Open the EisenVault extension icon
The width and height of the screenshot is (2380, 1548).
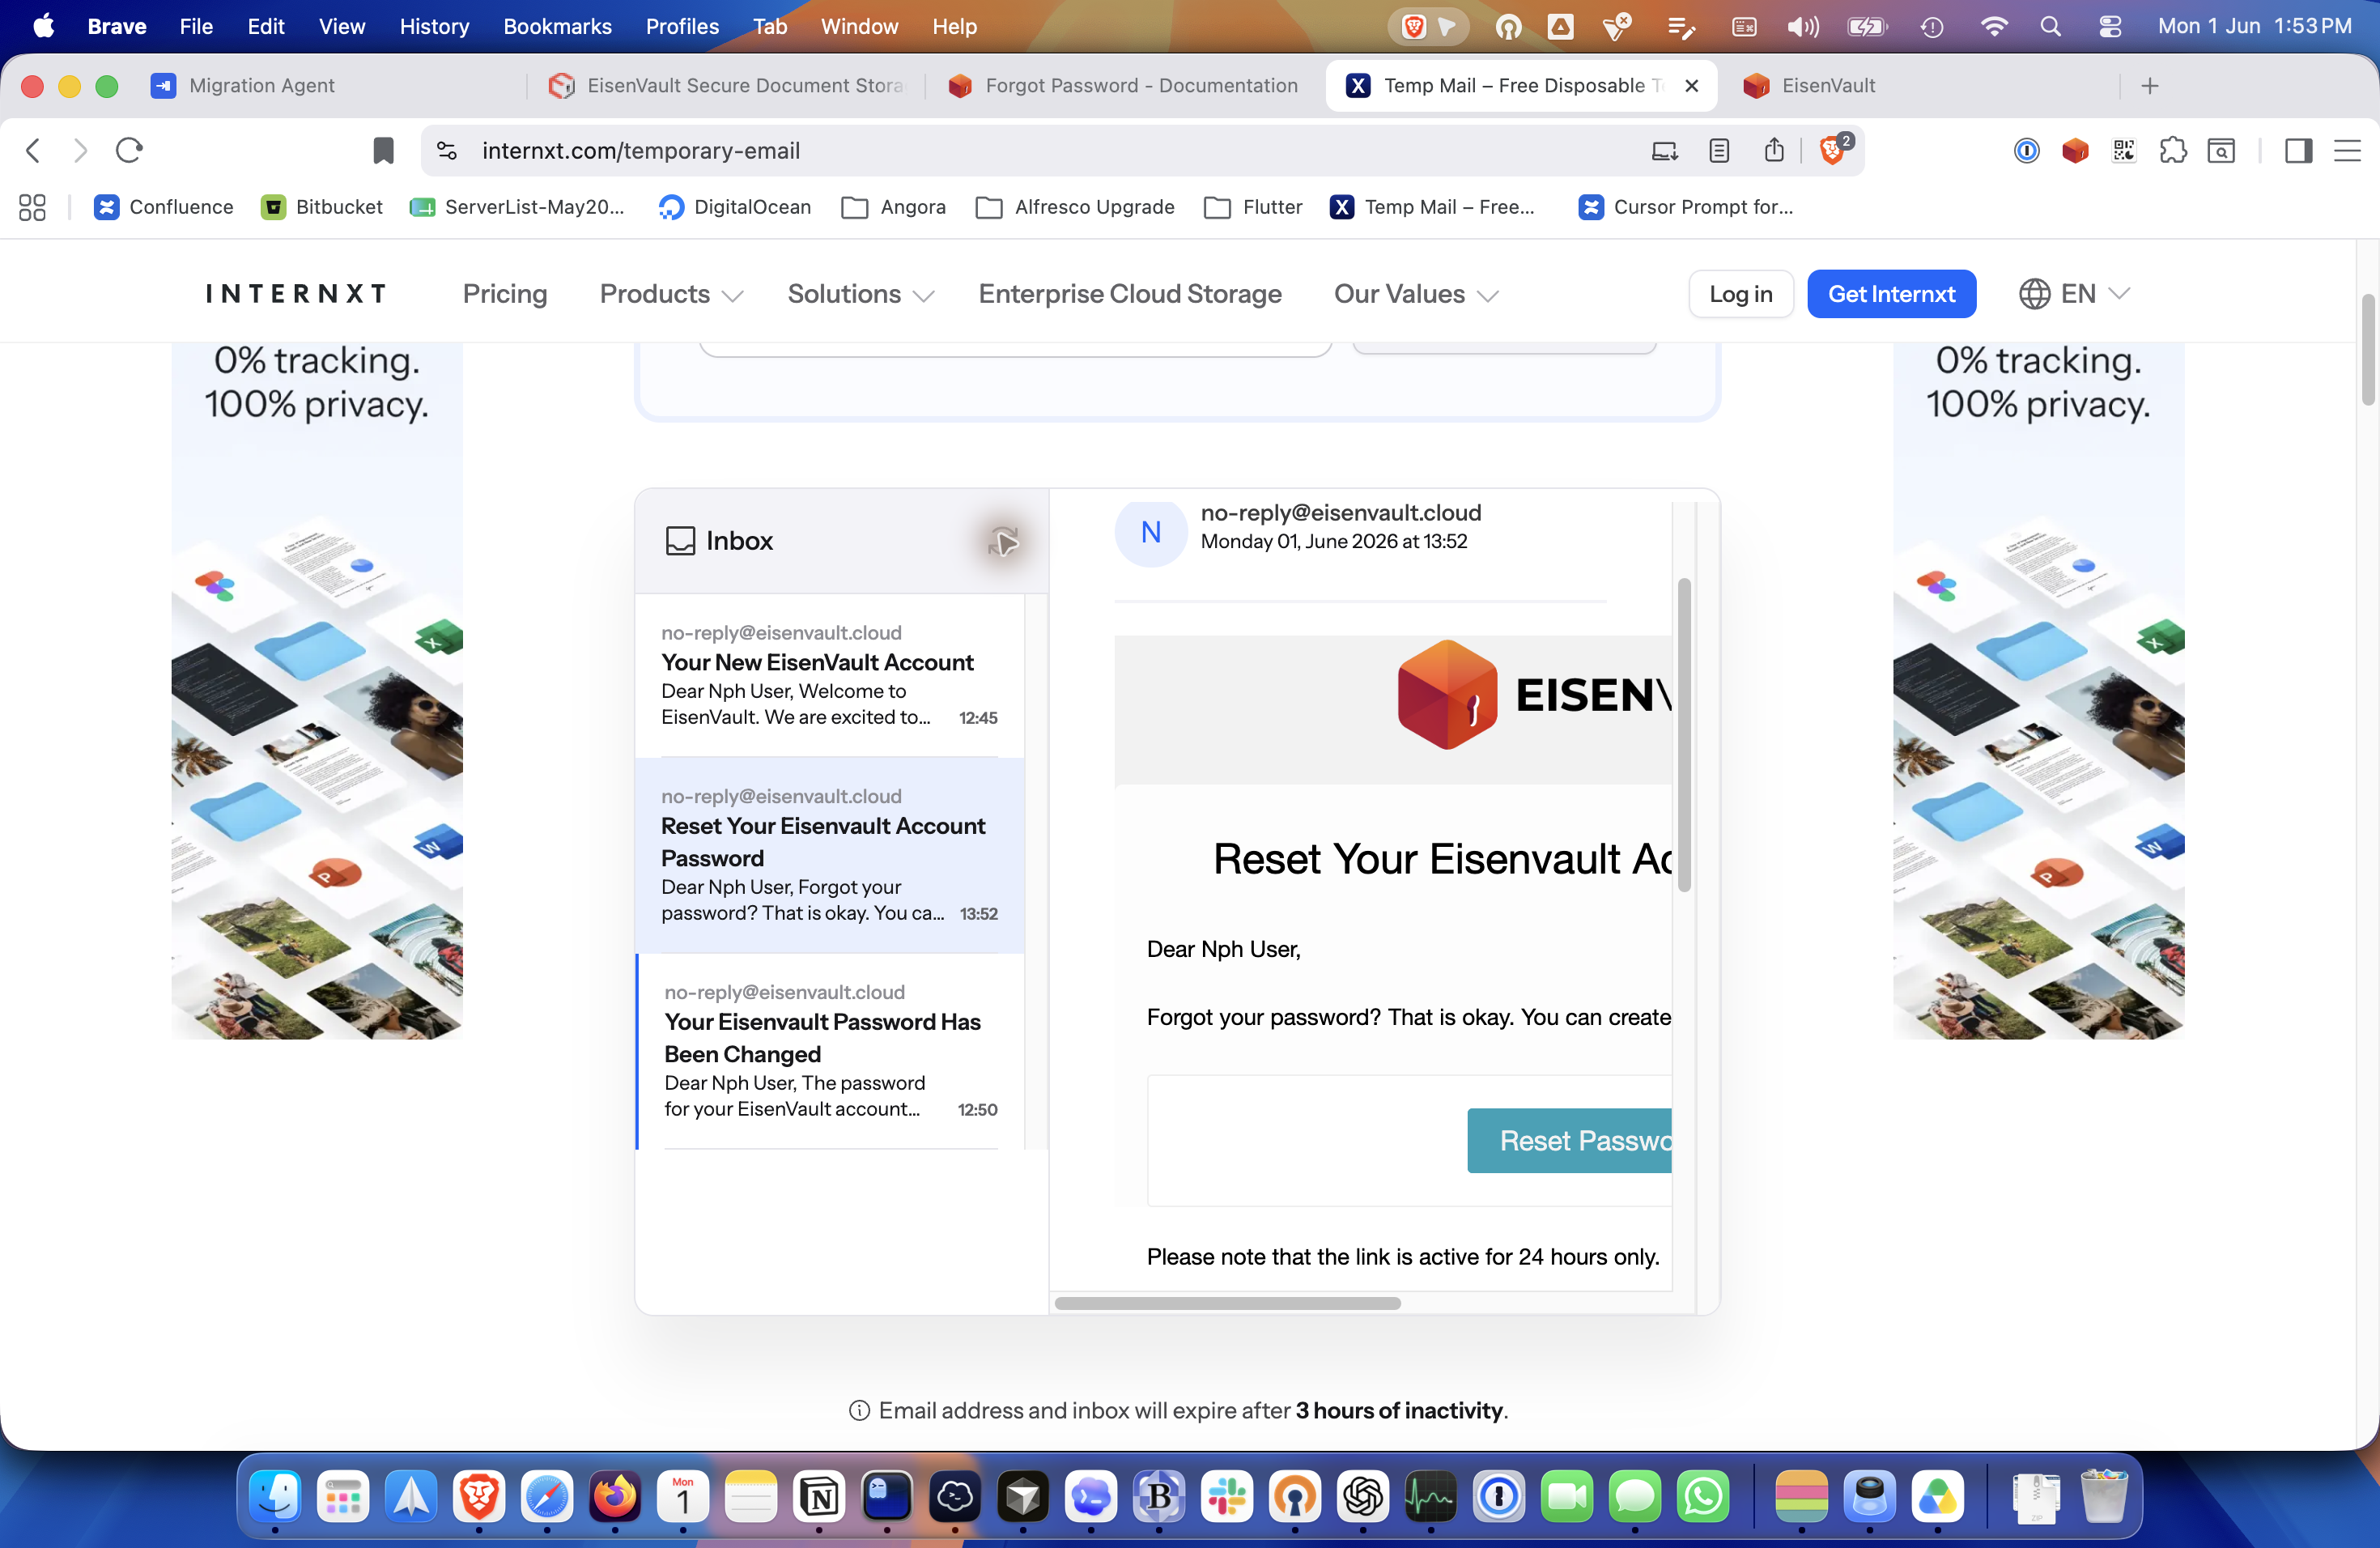click(x=2075, y=151)
